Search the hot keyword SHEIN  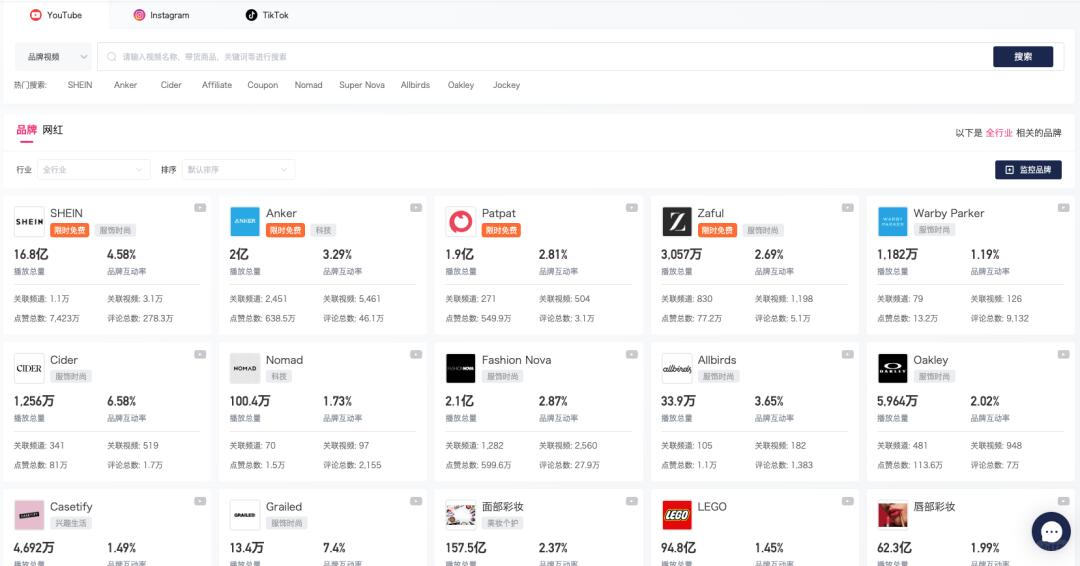(80, 85)
